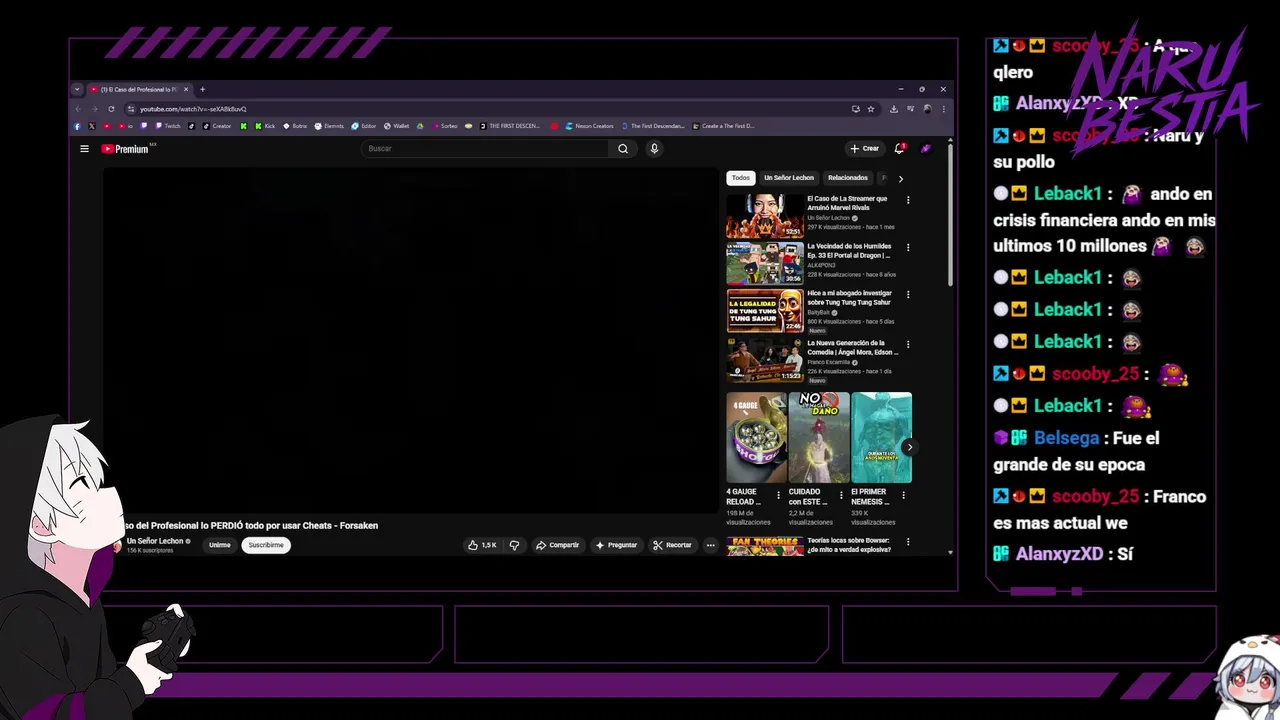
Task: Click Un Señor Lechon under Marvel Rivals video
Action: pyautogui.click(x=828, y=218)
